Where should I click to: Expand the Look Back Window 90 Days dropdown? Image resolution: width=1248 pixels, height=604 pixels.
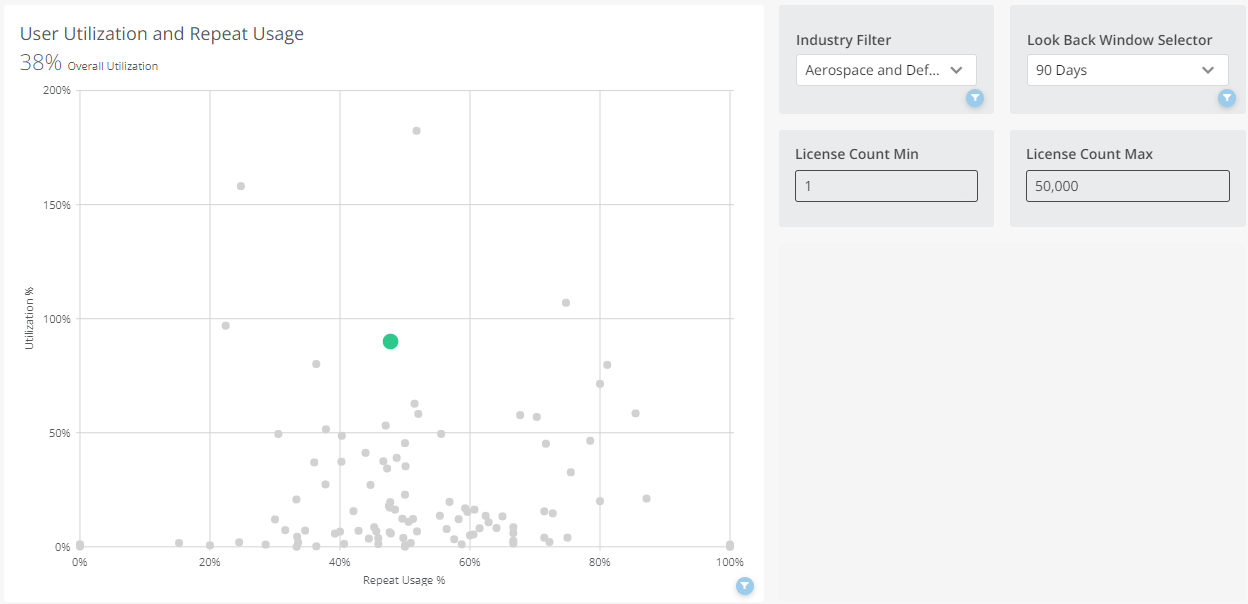coord(1127,70)
